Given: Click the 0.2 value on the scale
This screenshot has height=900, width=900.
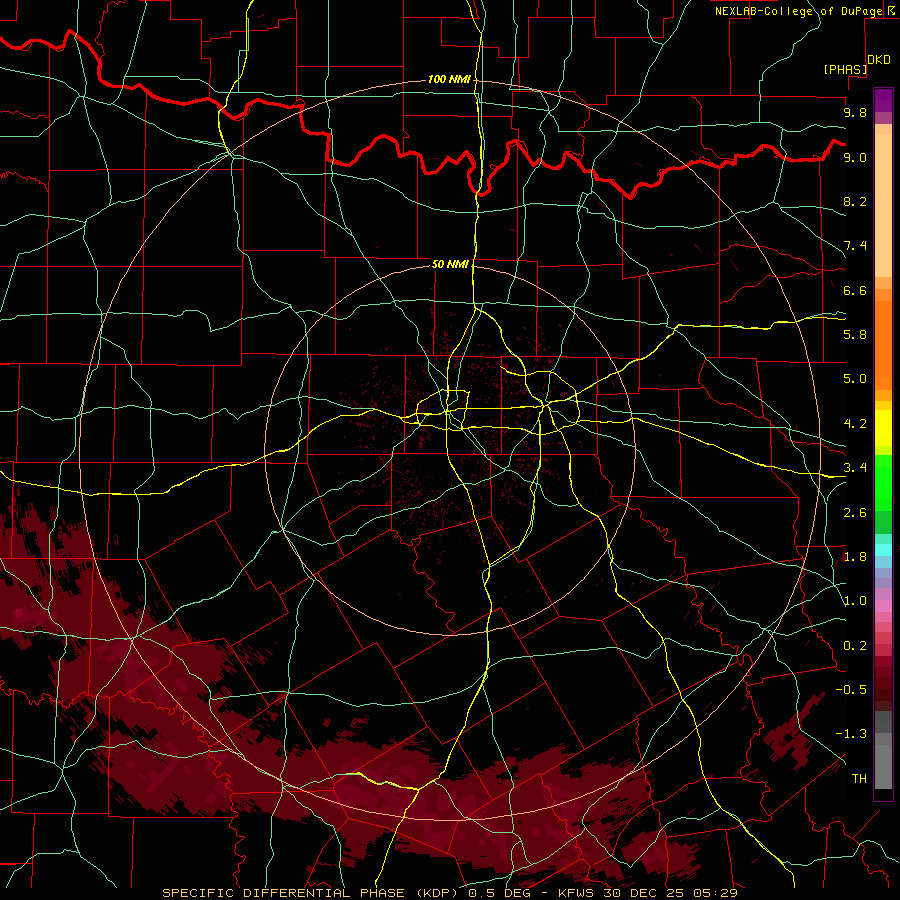Looking at the screenshot, I should click(x=855, y=646).
